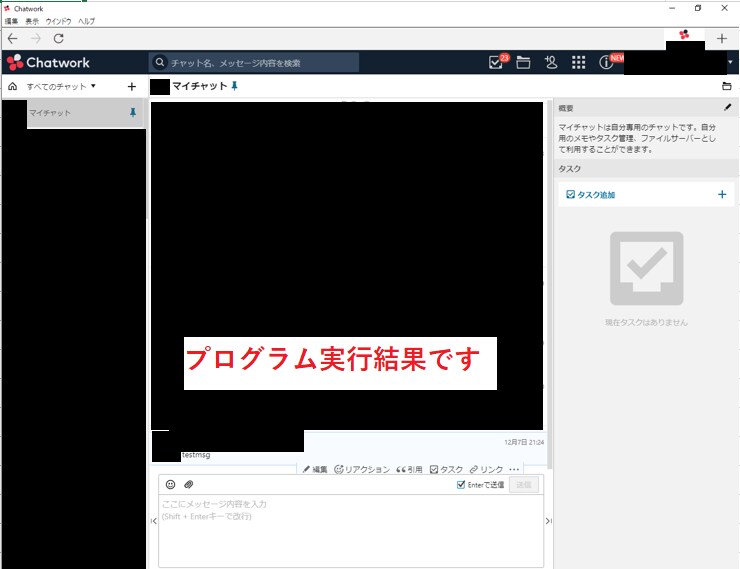Click リンク action on the message
The width and height of the screenshot is (740, 569).
(x=486, y=469)
